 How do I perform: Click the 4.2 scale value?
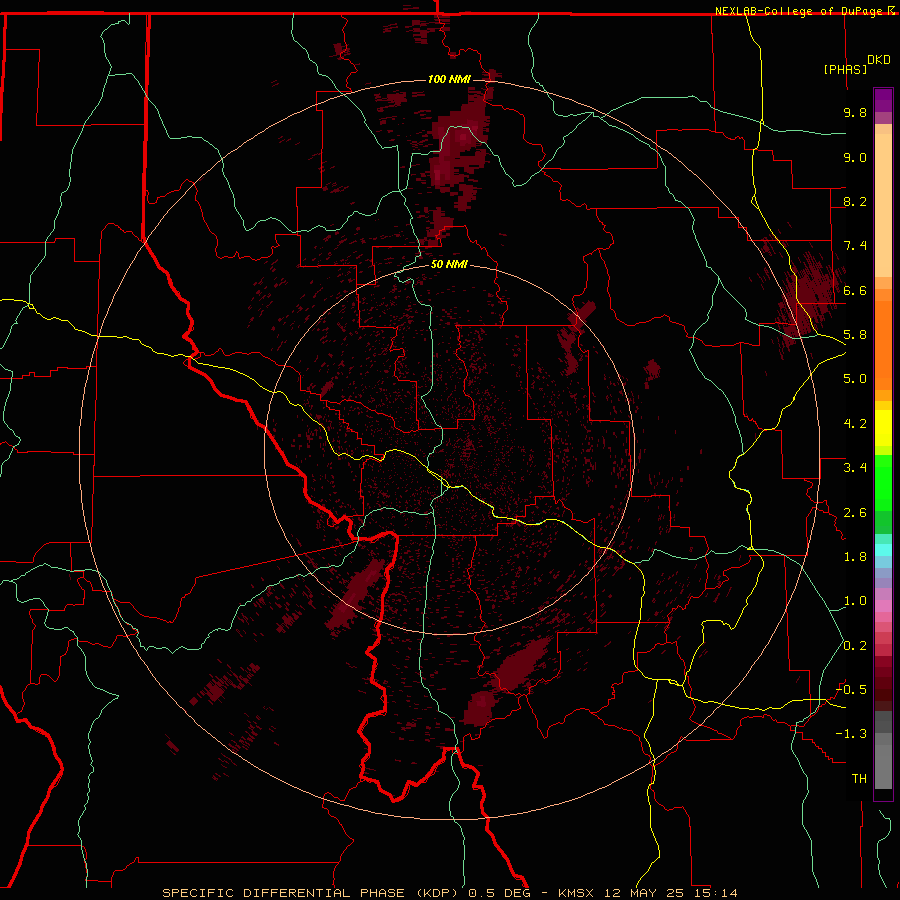(x=855, y=424)
